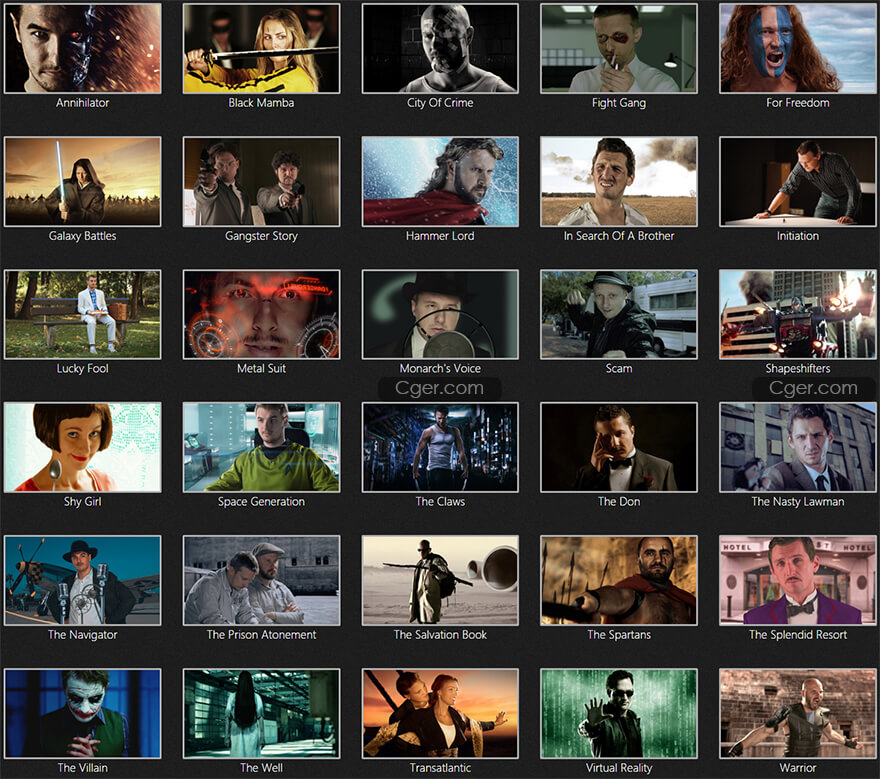Click The Navigator thumbnail
This screenshot has height=779, width=880.
[x=82, y=580]
